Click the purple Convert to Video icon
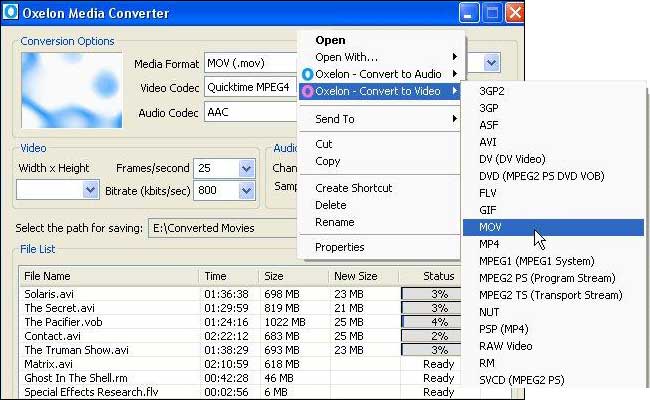 tap(307, 92)
